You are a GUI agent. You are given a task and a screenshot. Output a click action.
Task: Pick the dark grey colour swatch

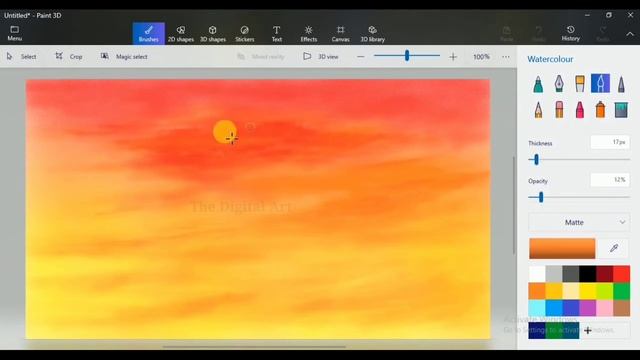tap(571, 274)
